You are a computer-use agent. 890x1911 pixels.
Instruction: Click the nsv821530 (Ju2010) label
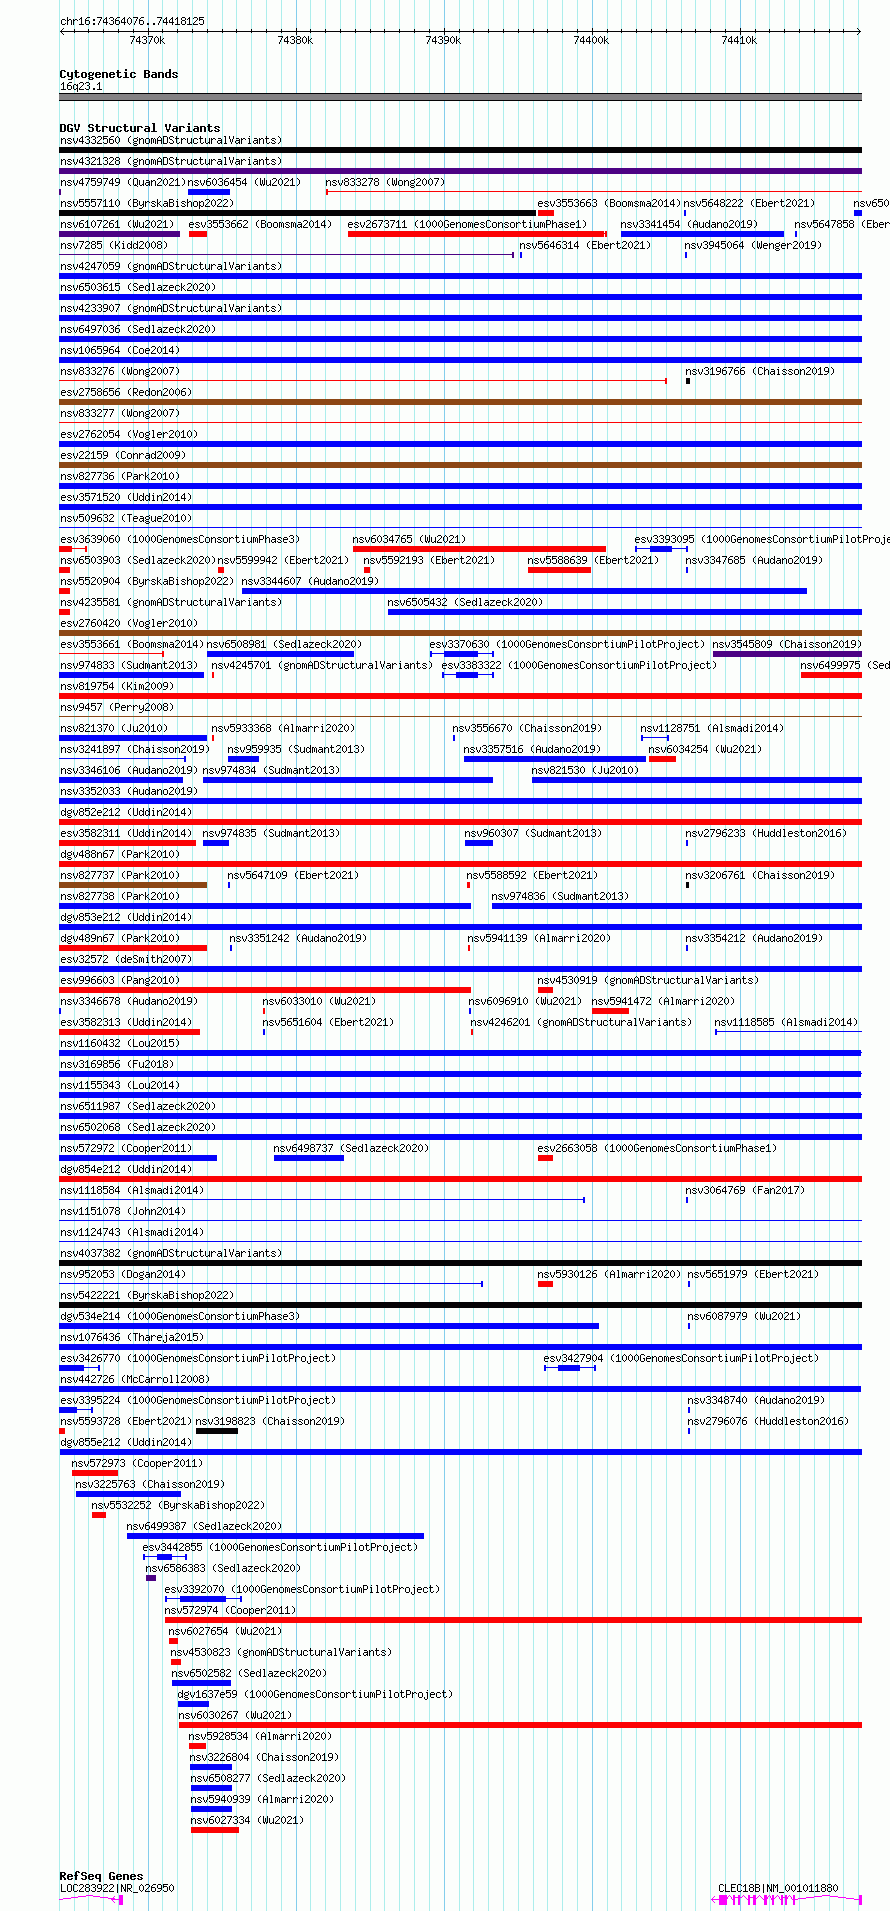(585, 770)
